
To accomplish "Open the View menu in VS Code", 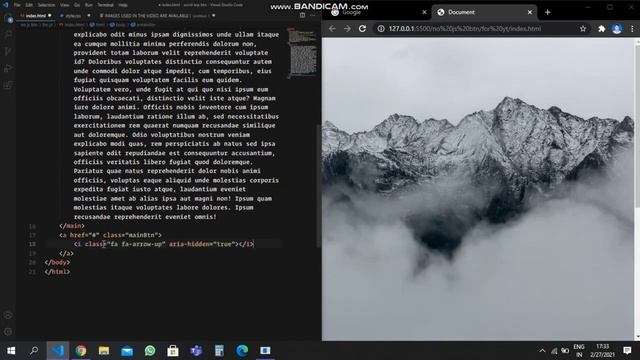I will (x=64, y=5).
